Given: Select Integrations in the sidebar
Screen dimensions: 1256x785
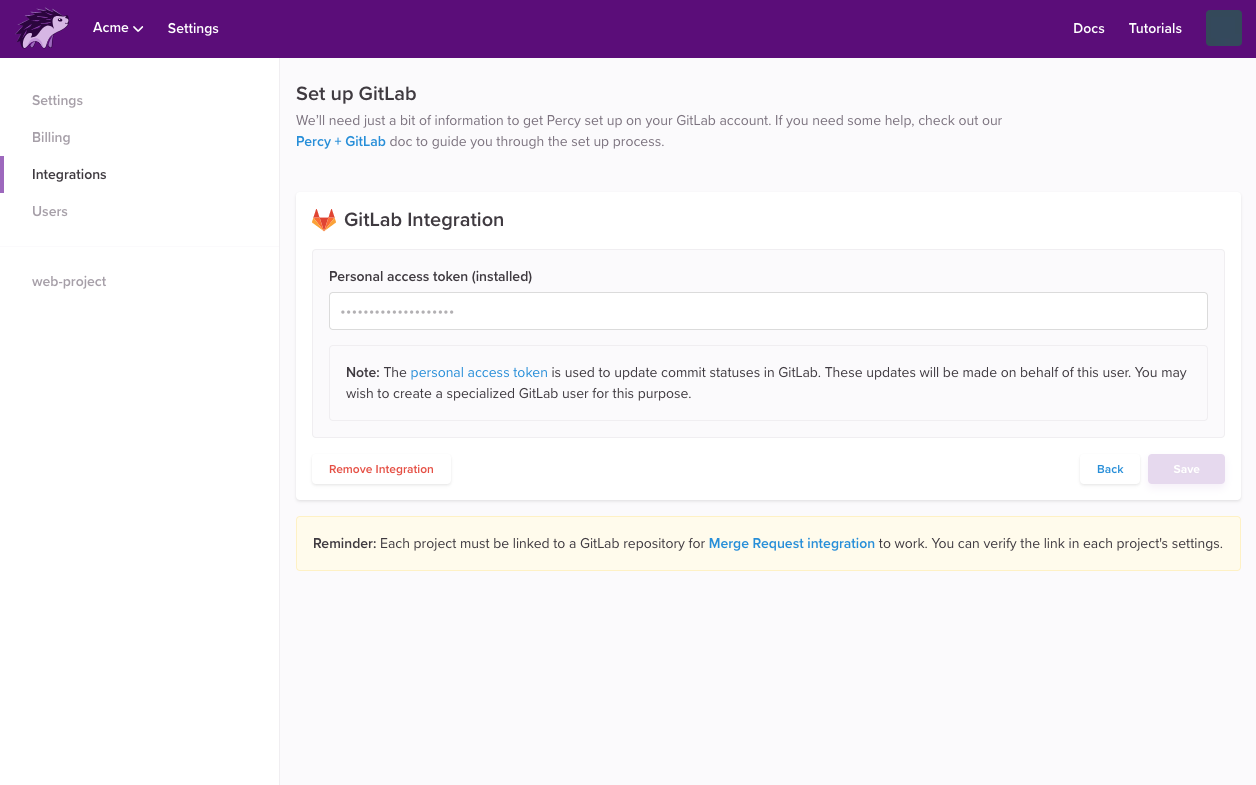Looking at the screenshot, I should 69,174.
